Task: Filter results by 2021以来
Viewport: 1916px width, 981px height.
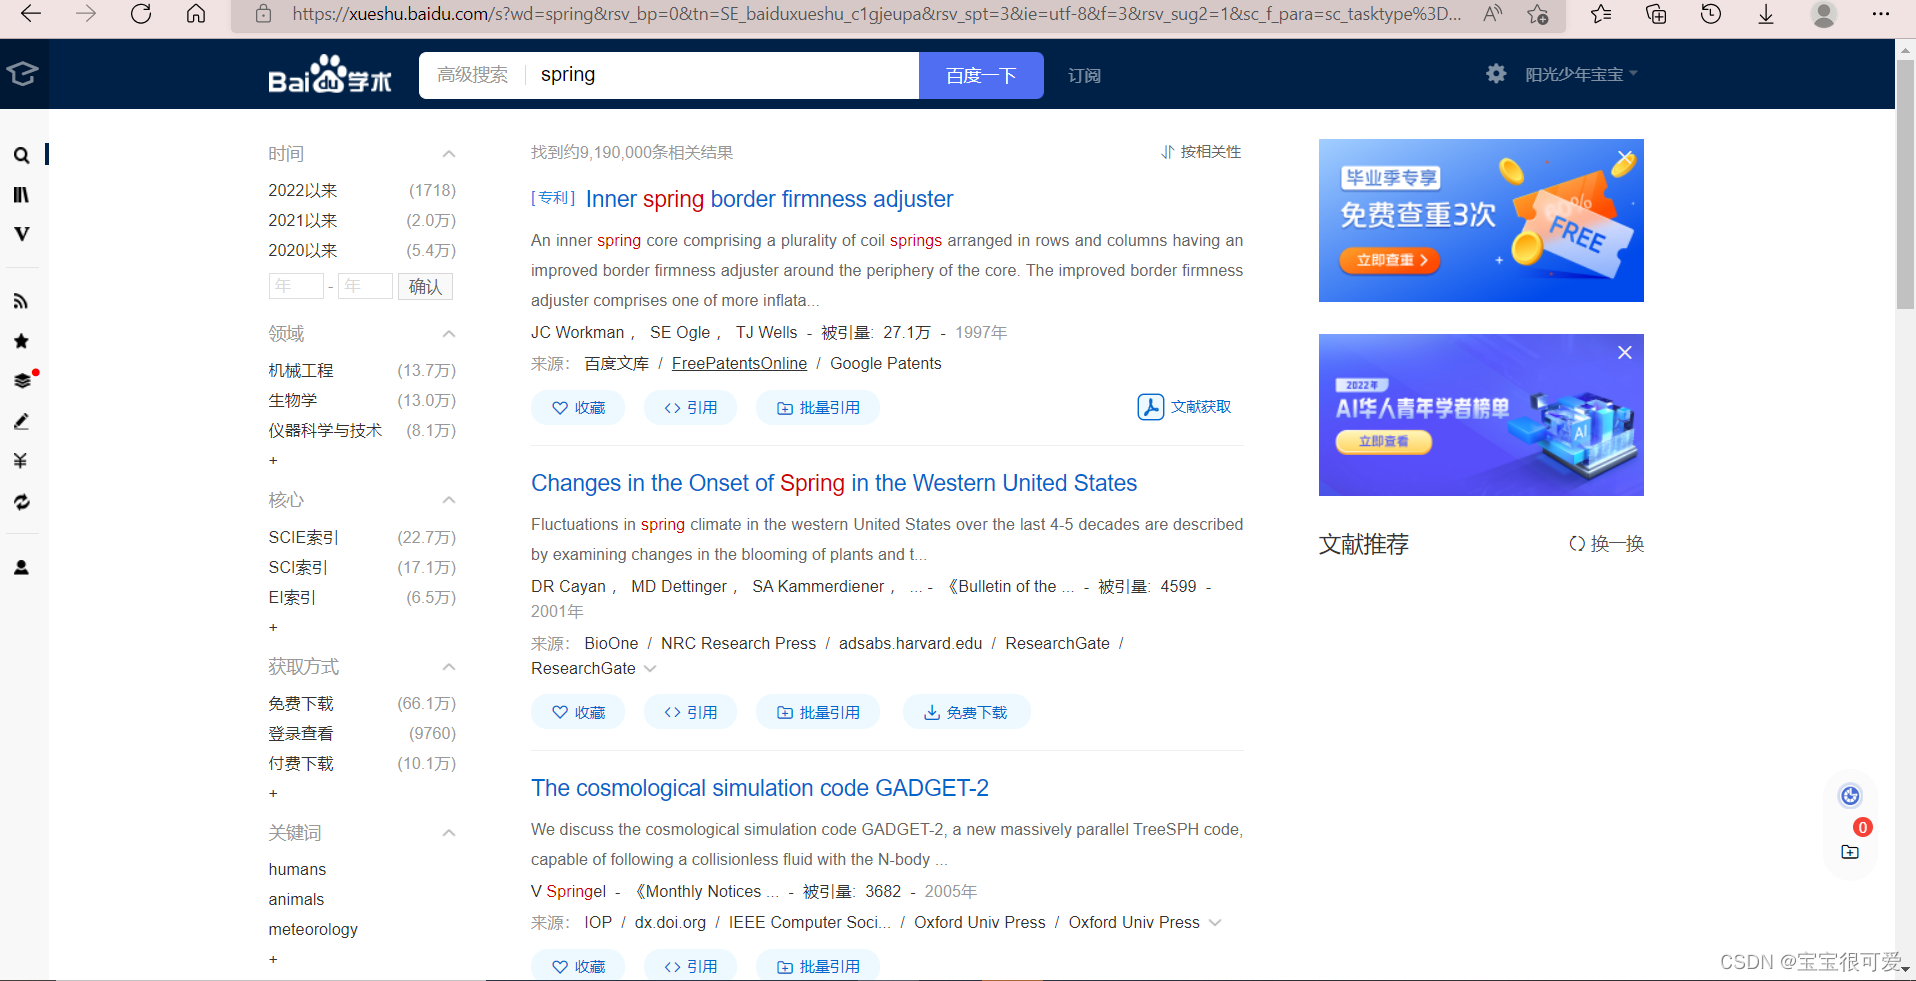Action: click(303, 221)
